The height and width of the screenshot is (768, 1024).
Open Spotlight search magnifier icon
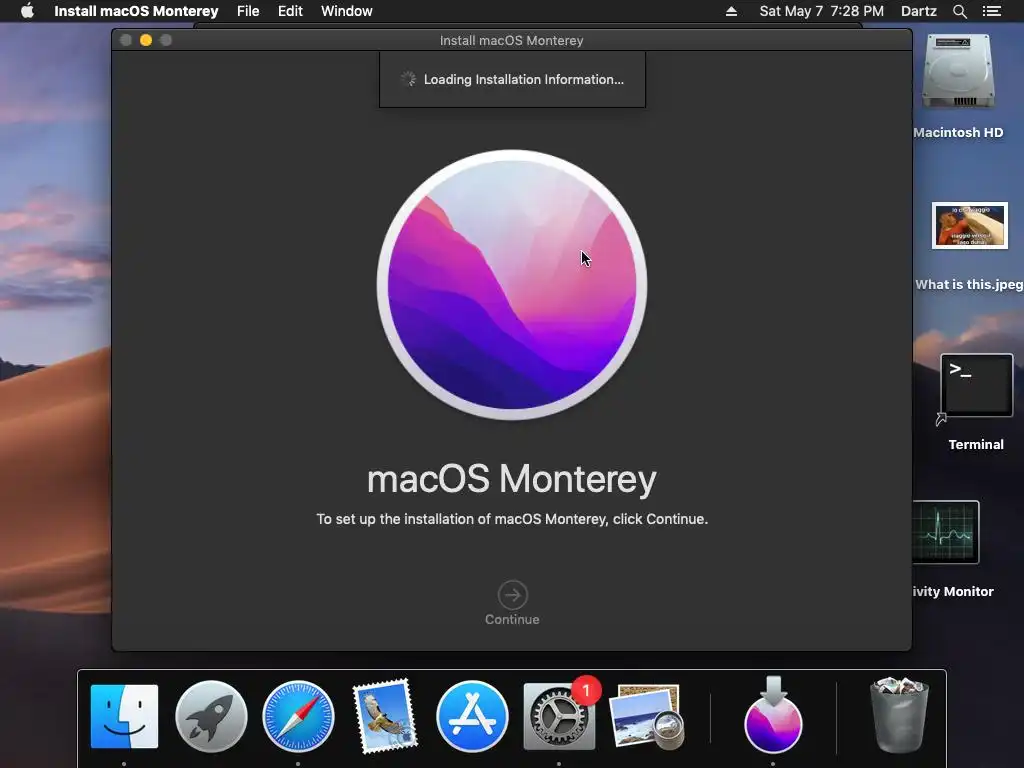[959, 11]
